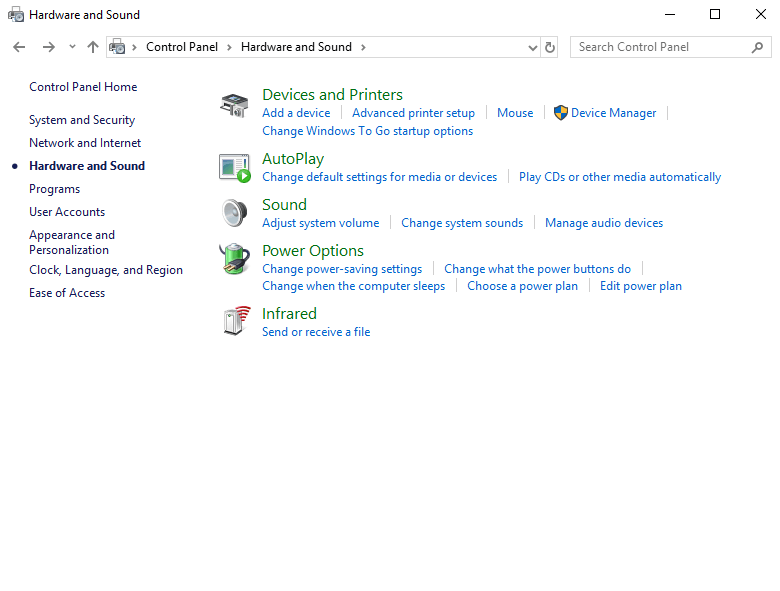Click the Infrared category icon
Screen dimensions: 780x591
click(234, 322)
